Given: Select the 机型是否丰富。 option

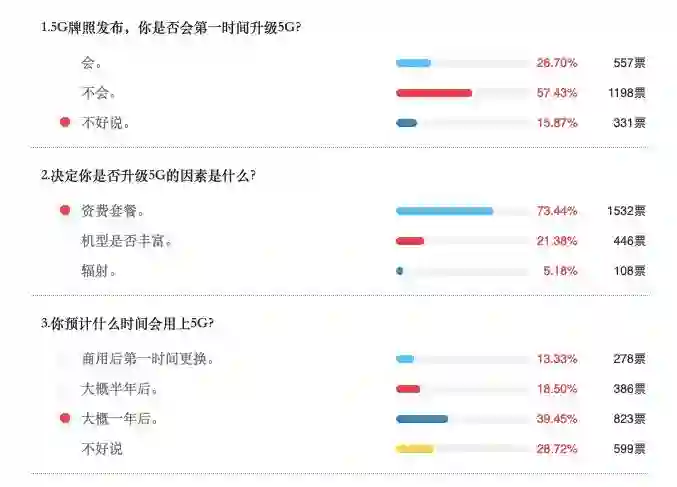Looking at the screenshot, I should [120, 241].
